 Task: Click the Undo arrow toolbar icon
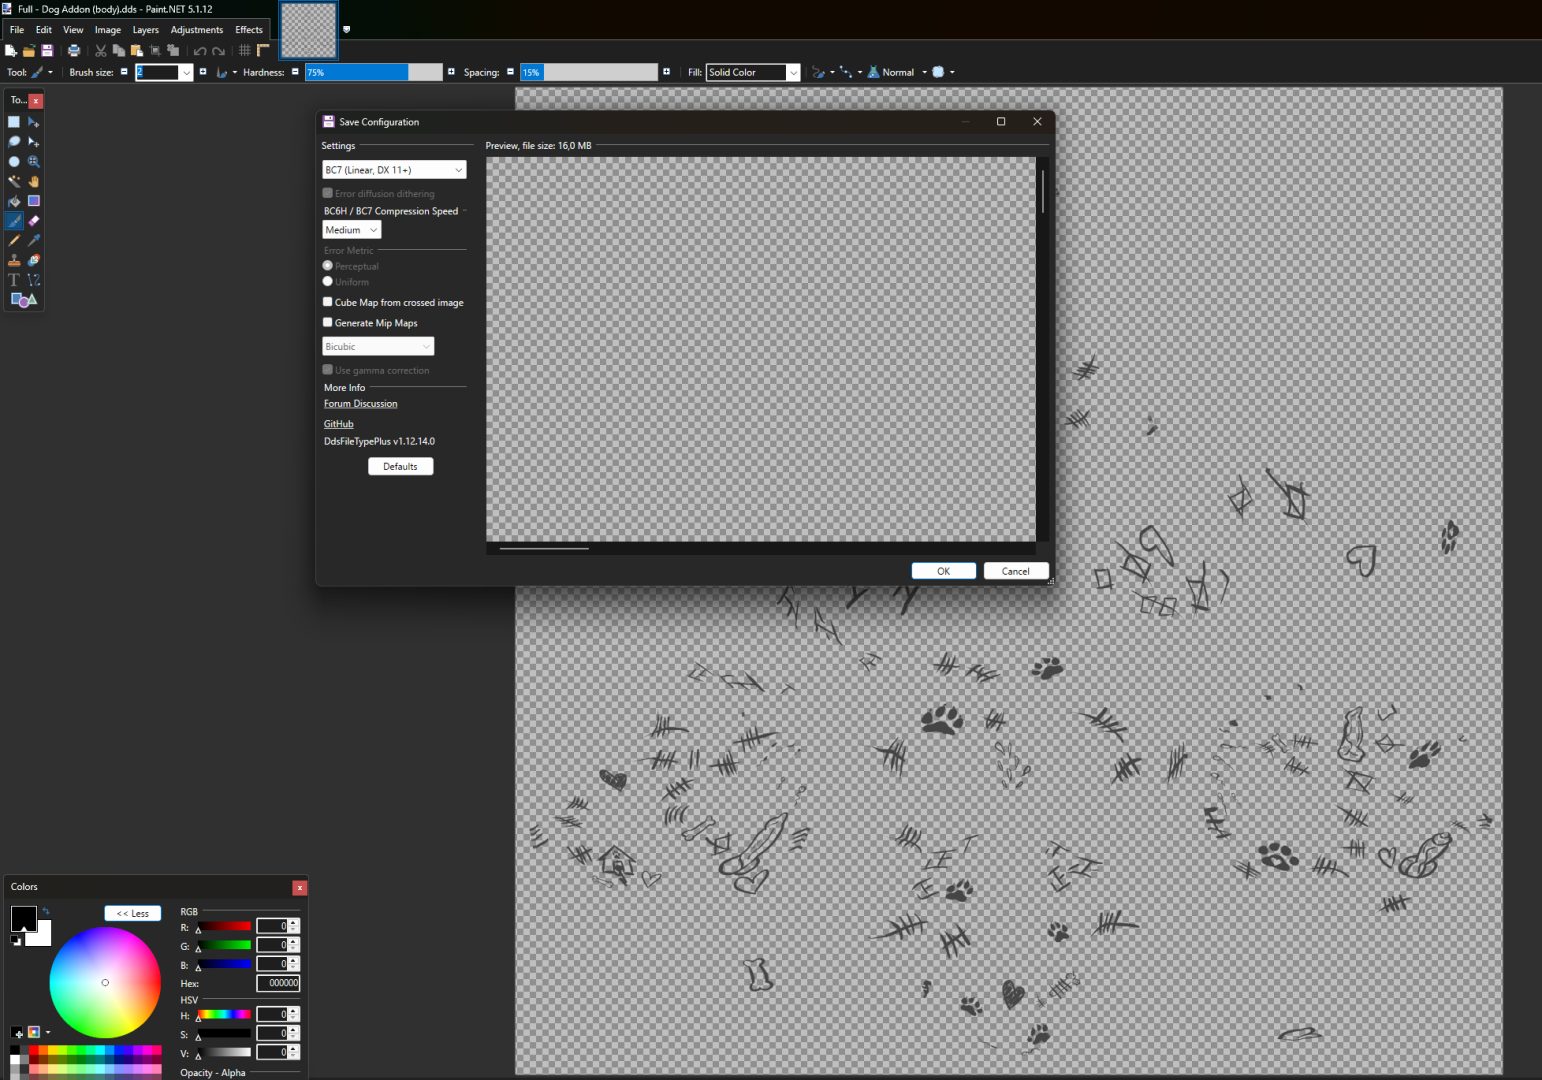[200, 50]
